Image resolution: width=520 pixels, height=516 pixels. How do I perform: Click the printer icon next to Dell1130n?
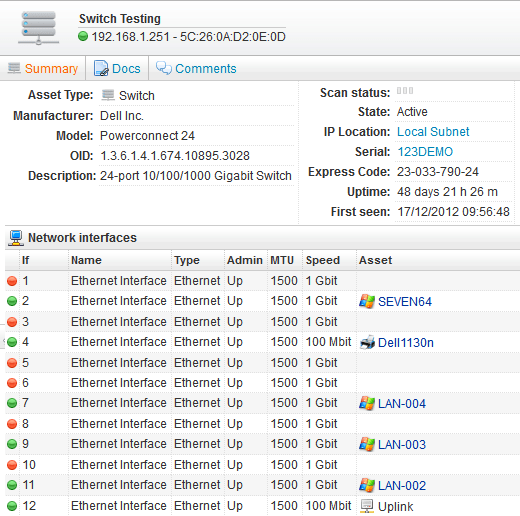pyautogui.click(x=367, y=342)
